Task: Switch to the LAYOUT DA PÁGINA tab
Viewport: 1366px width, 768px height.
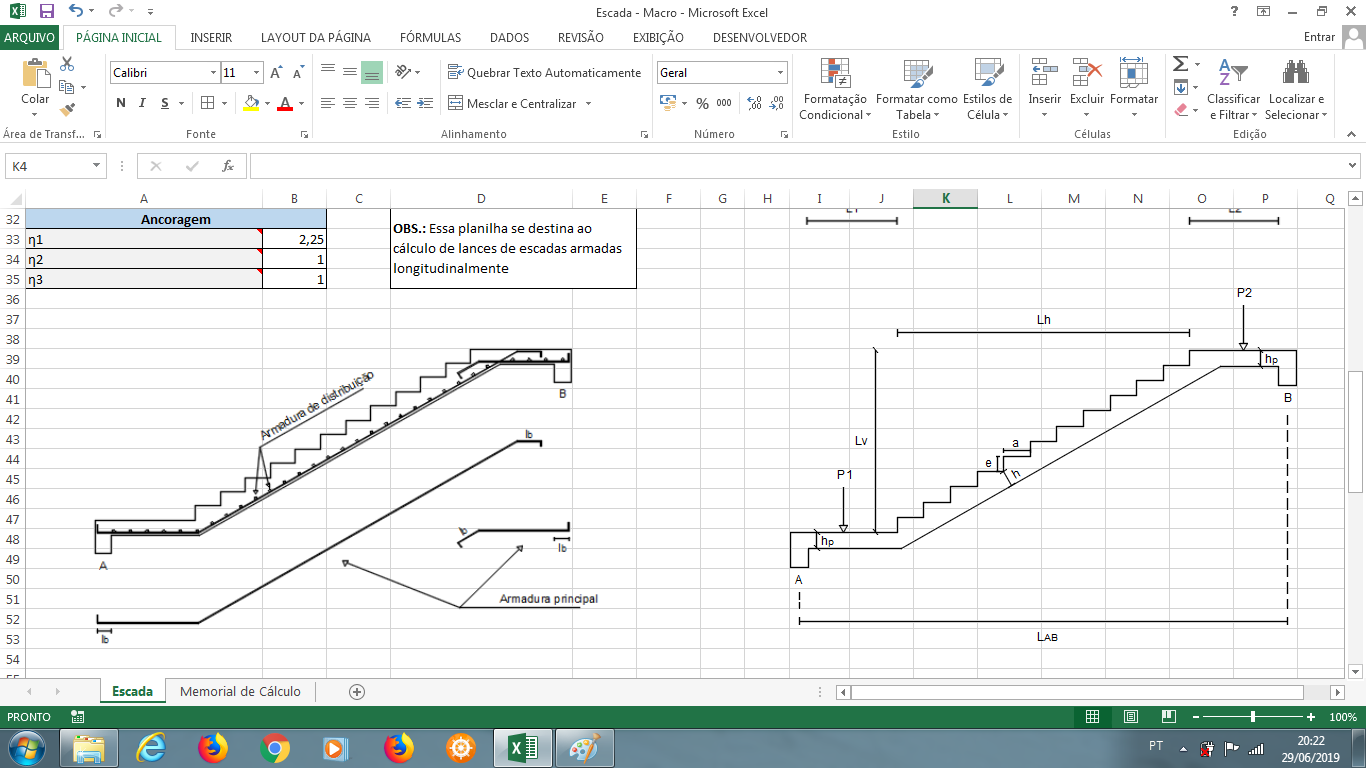Action: (x=316, y=37)
